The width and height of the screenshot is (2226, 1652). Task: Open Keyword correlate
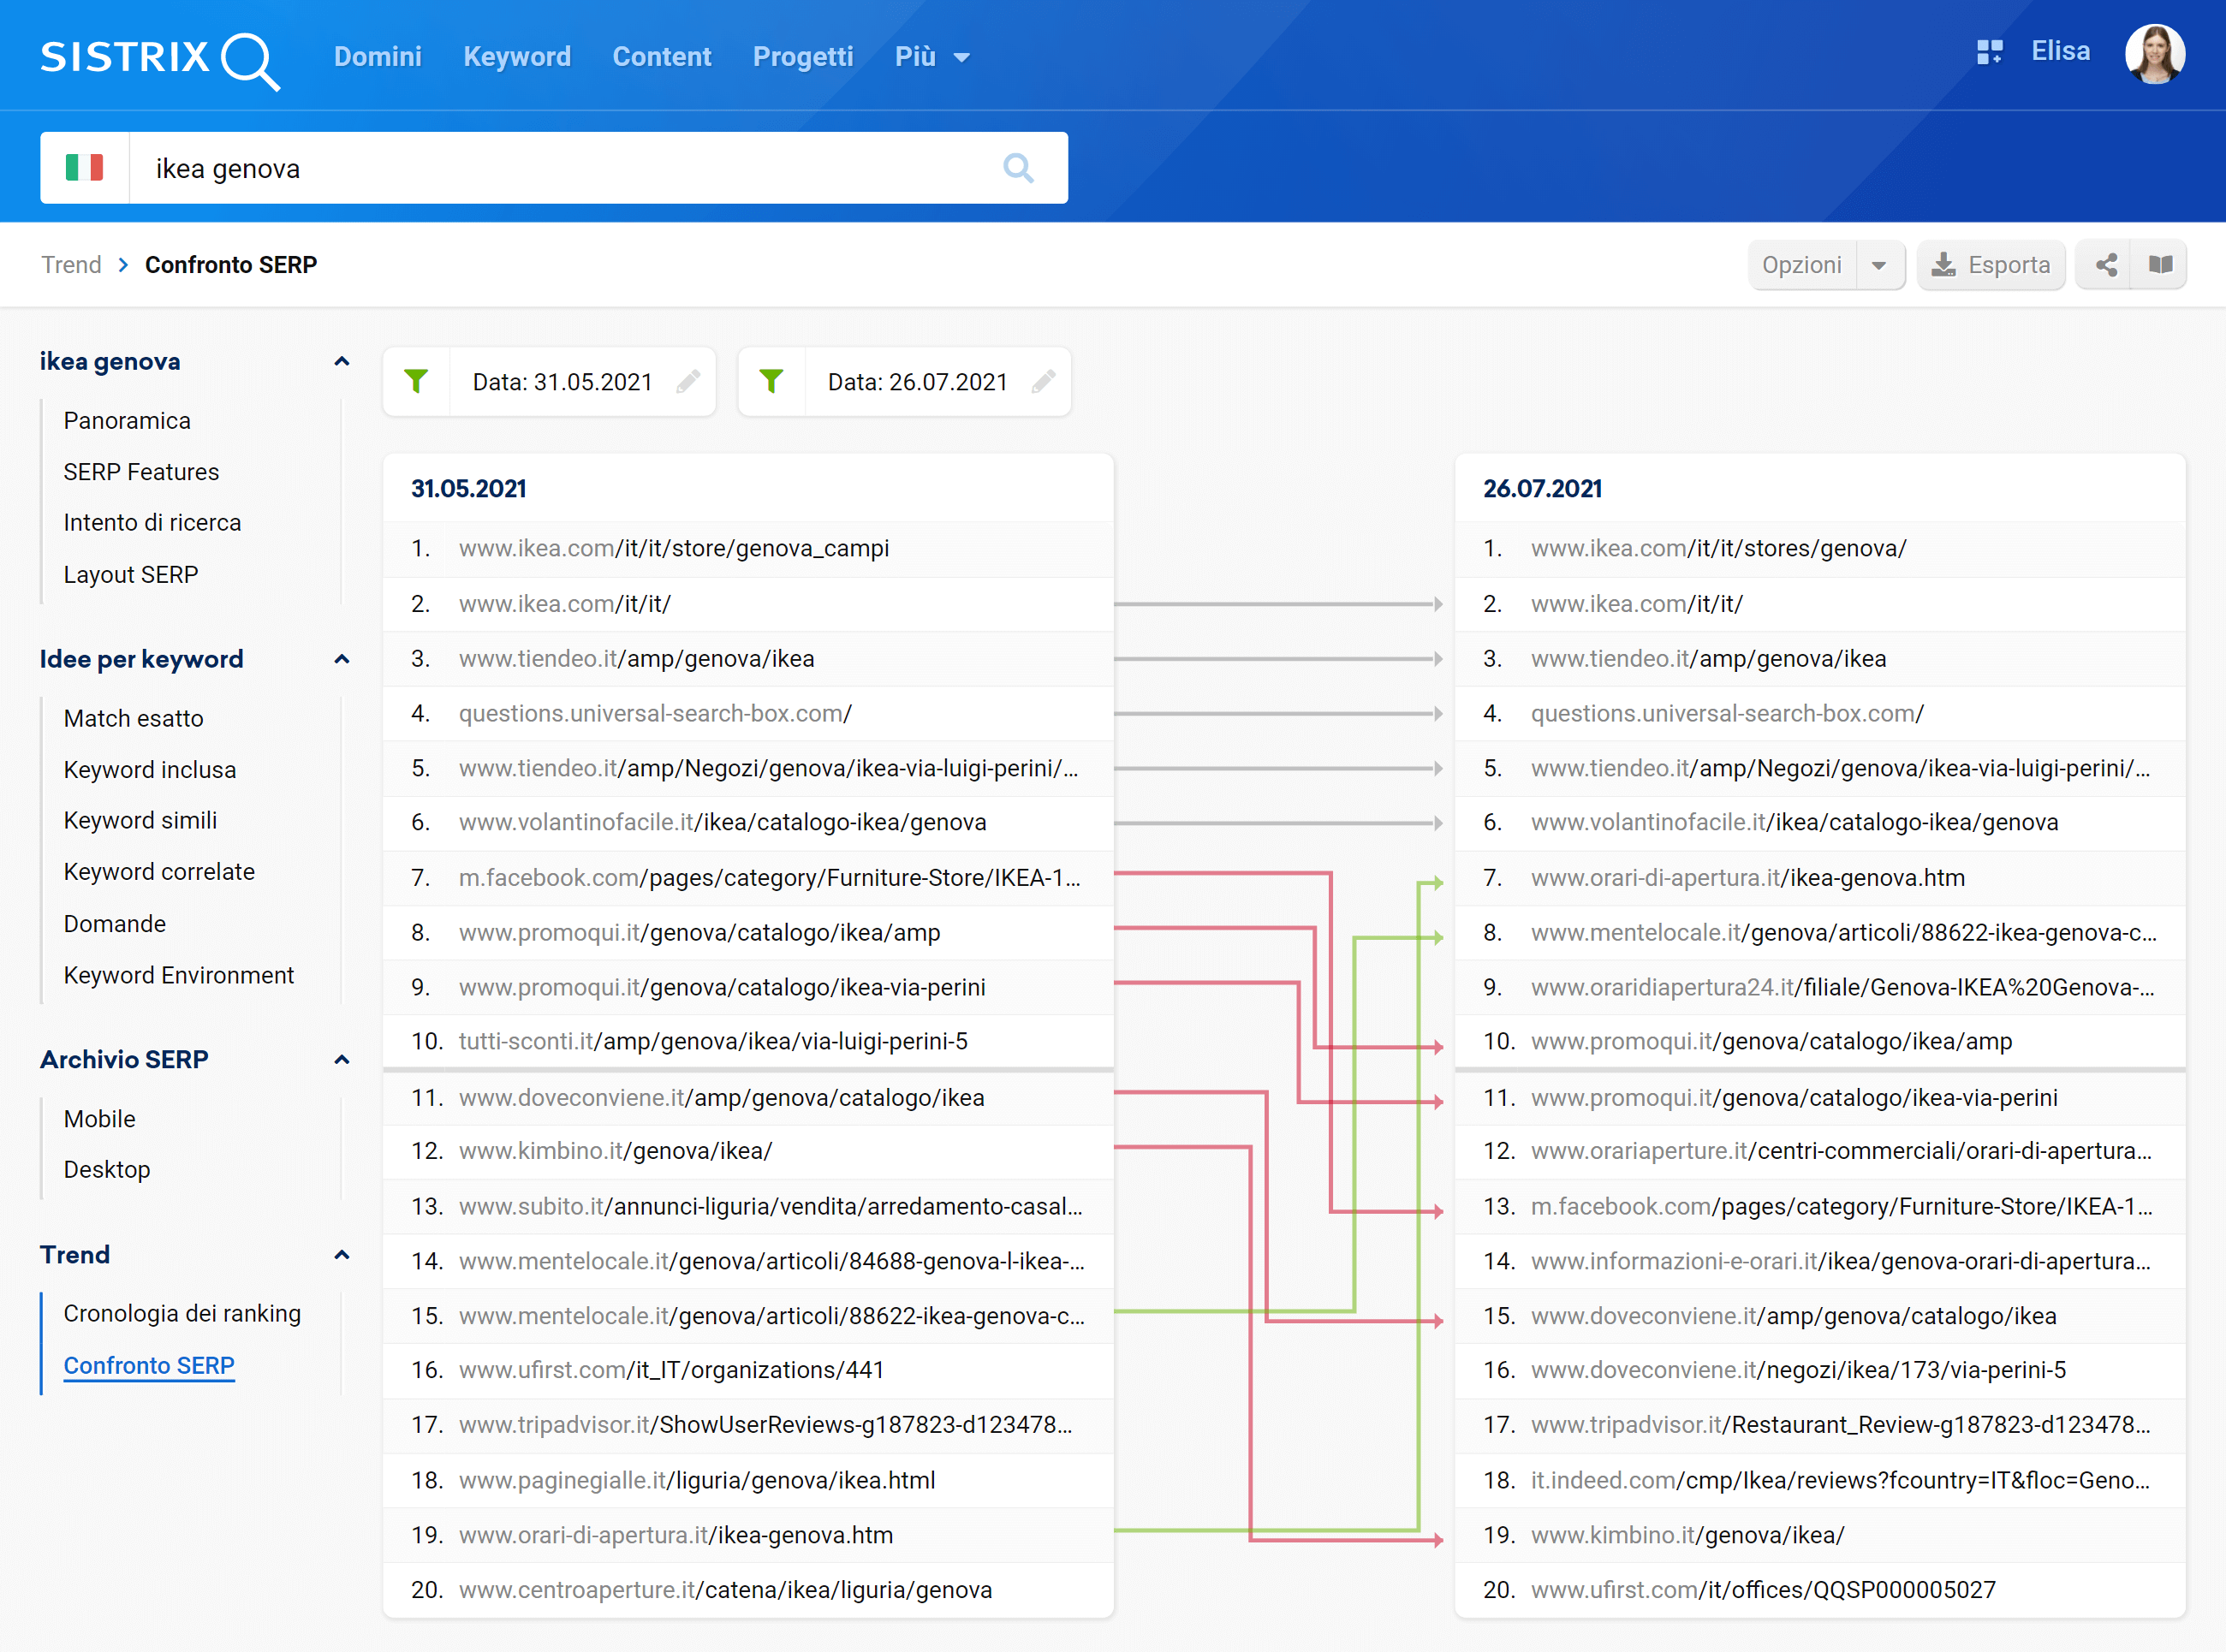coord(159,872)
